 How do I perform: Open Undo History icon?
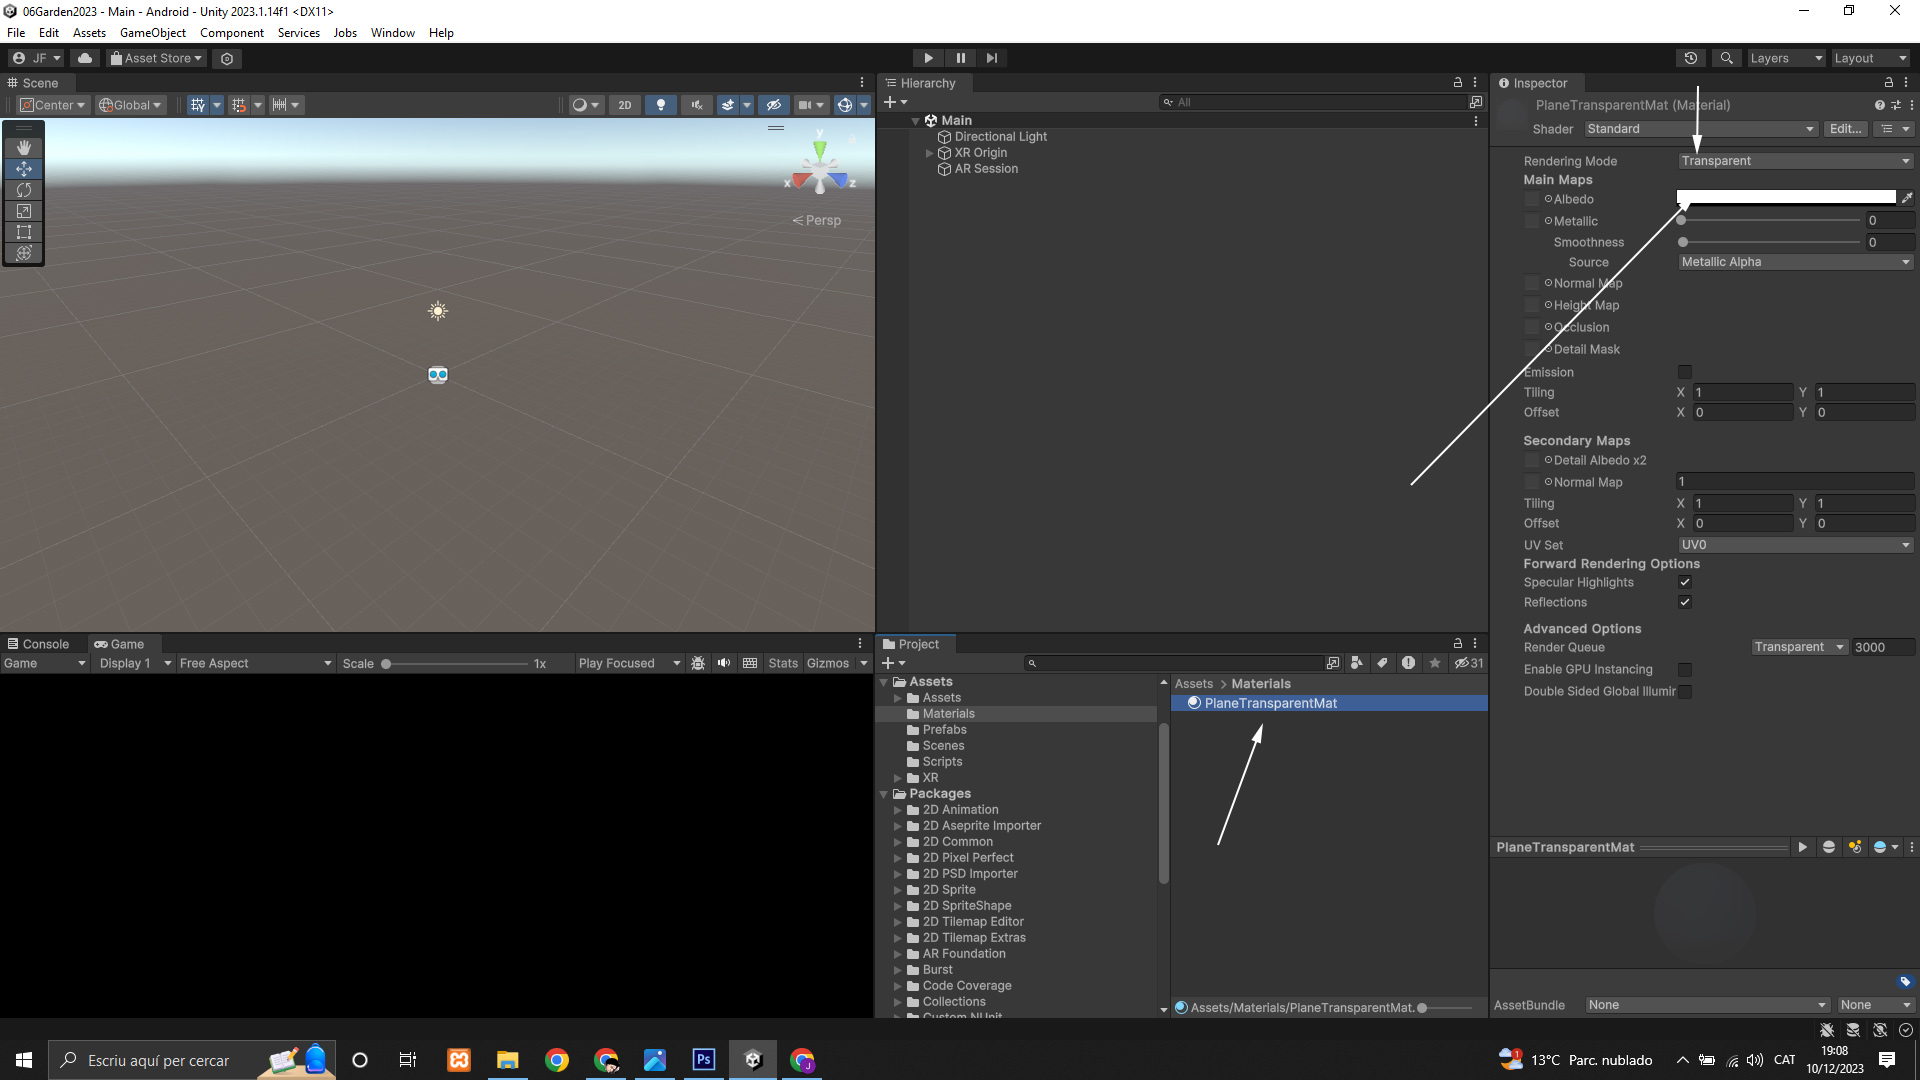[1690, 58]
